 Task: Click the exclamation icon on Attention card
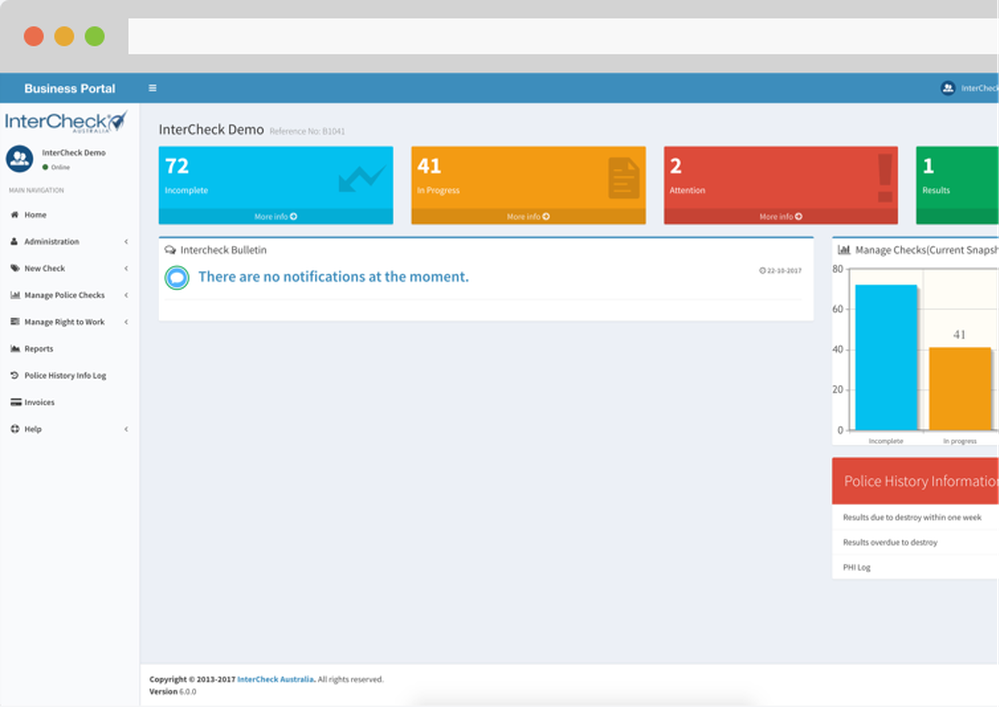(x=885, y=178)
